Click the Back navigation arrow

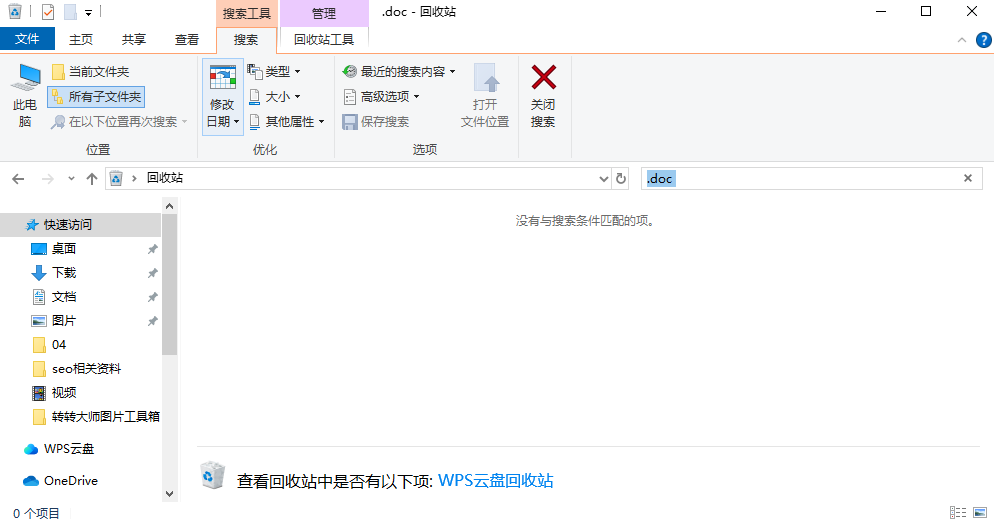click(x=18, y=179)
